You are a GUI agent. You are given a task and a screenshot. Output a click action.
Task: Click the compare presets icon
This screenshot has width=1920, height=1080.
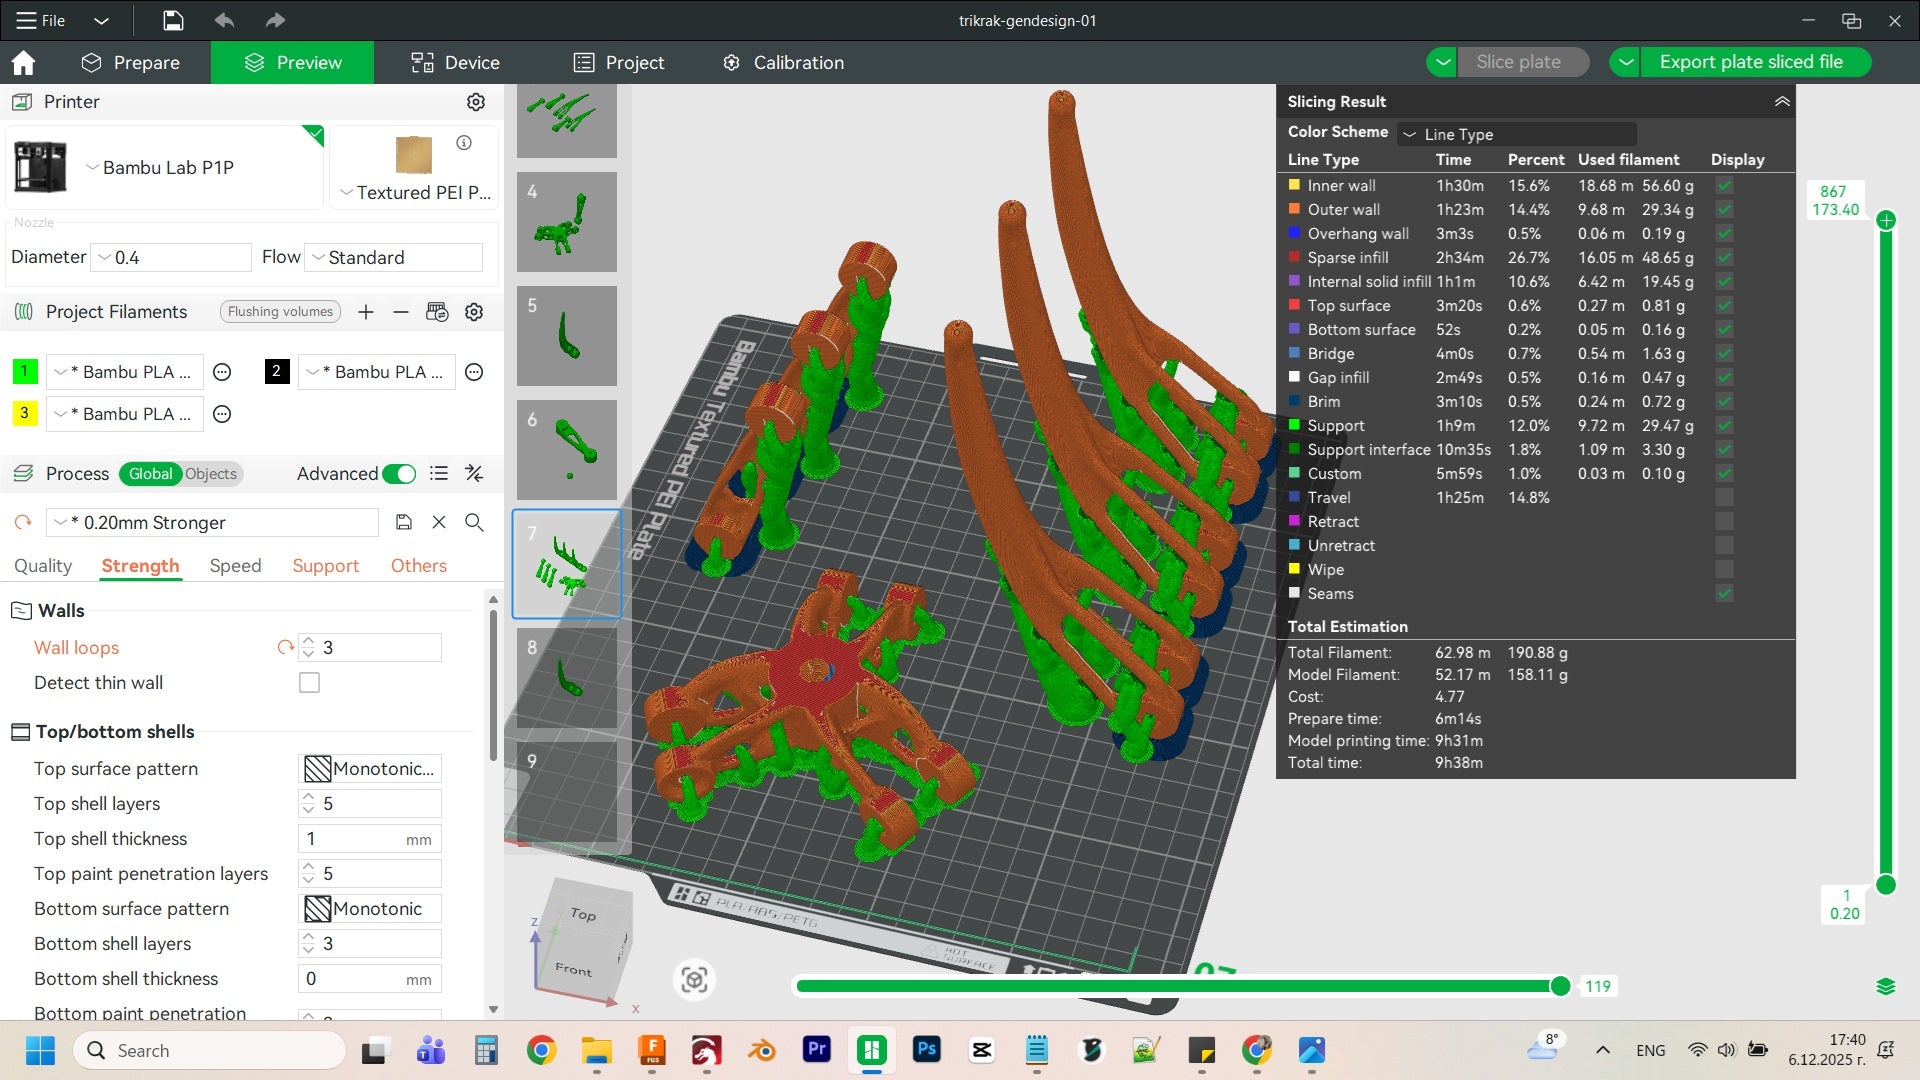(474, 474)
